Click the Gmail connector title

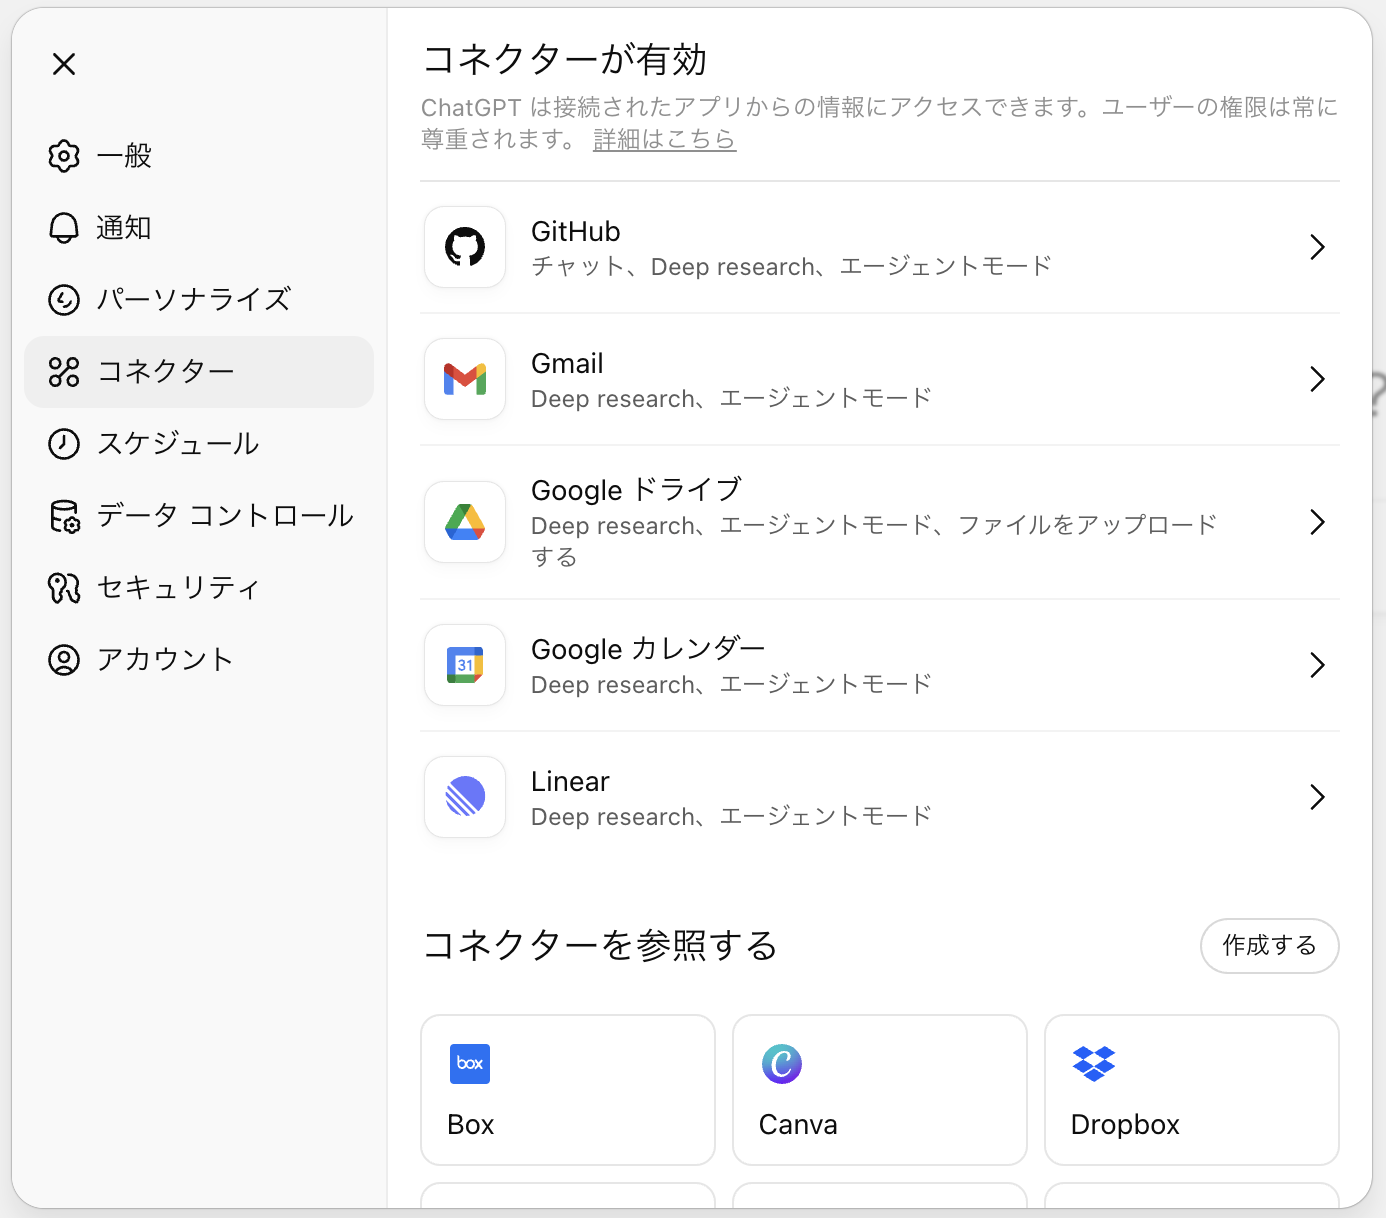pyautogui.click(x=567, y=364)
